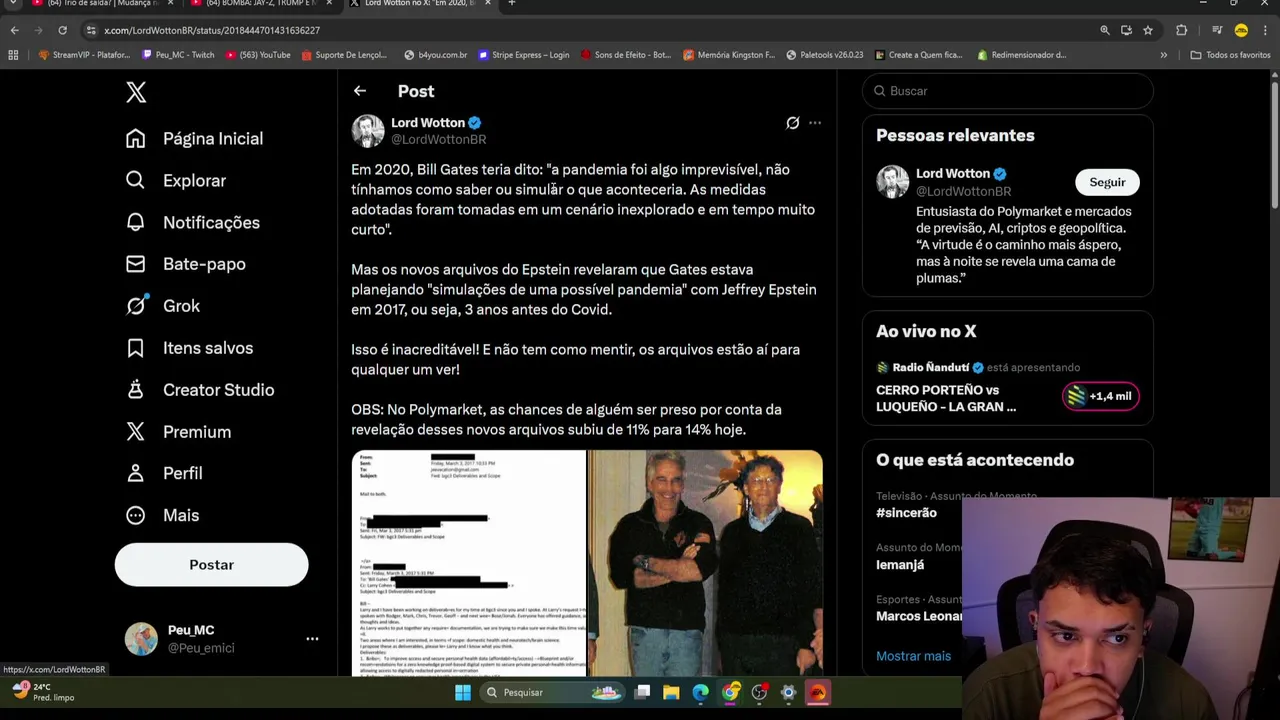Click the 24°C weather widget
1280x720 pixels.
(44, 692)
